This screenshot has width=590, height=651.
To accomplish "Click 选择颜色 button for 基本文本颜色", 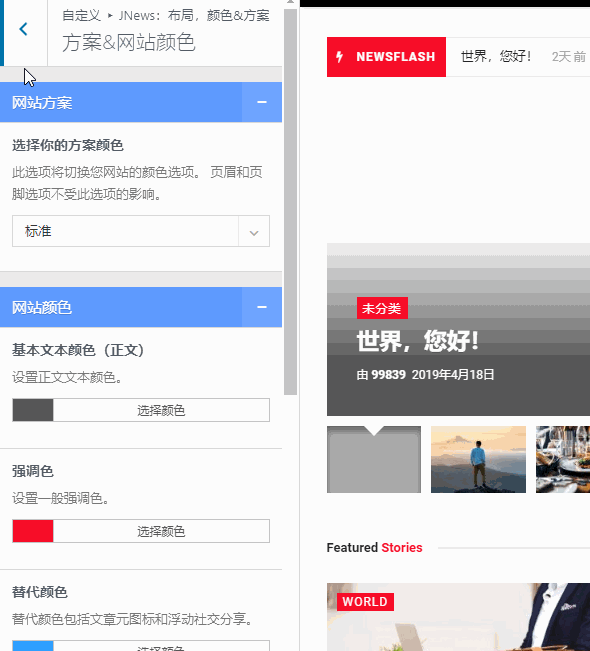I will point(161,410).
